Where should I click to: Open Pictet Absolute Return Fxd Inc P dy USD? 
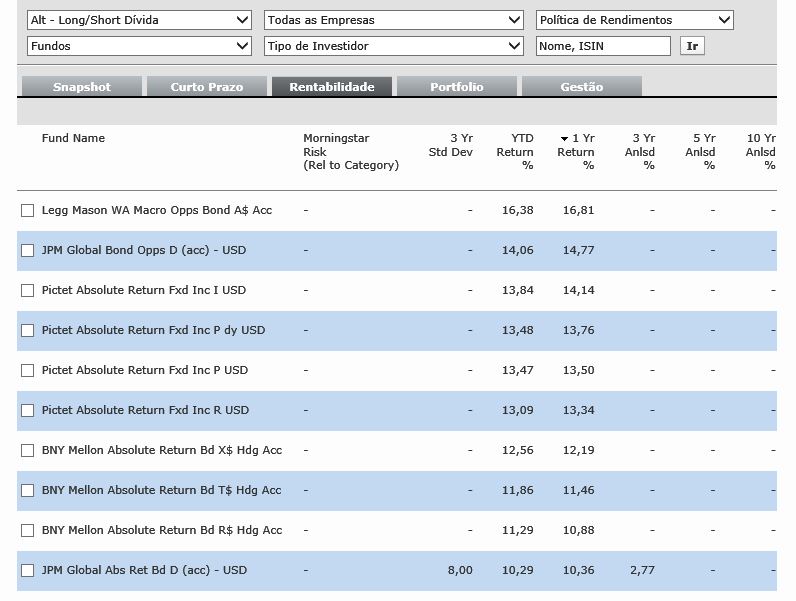153,330
